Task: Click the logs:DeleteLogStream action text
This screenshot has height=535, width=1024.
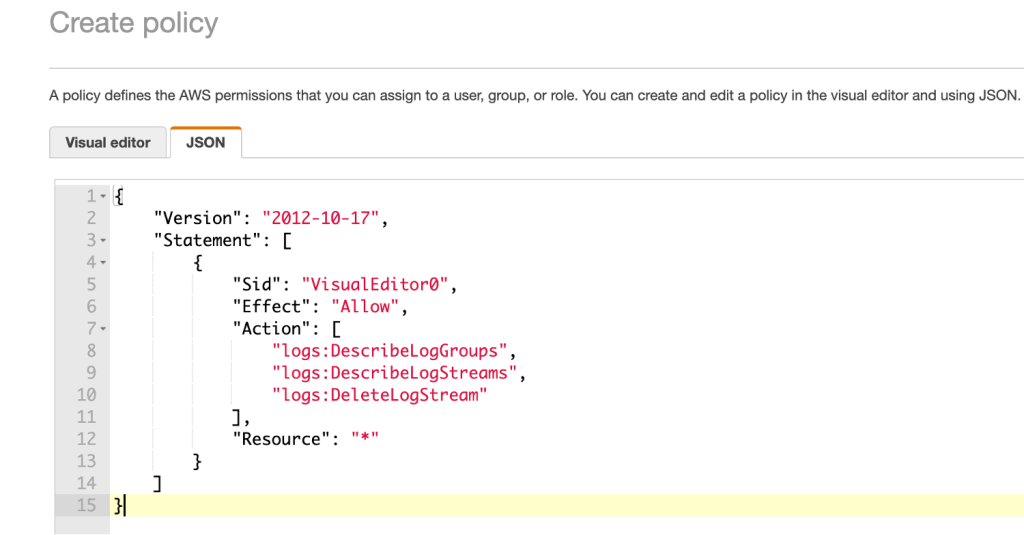Action: pyautogui.click(x=379, y=395)
